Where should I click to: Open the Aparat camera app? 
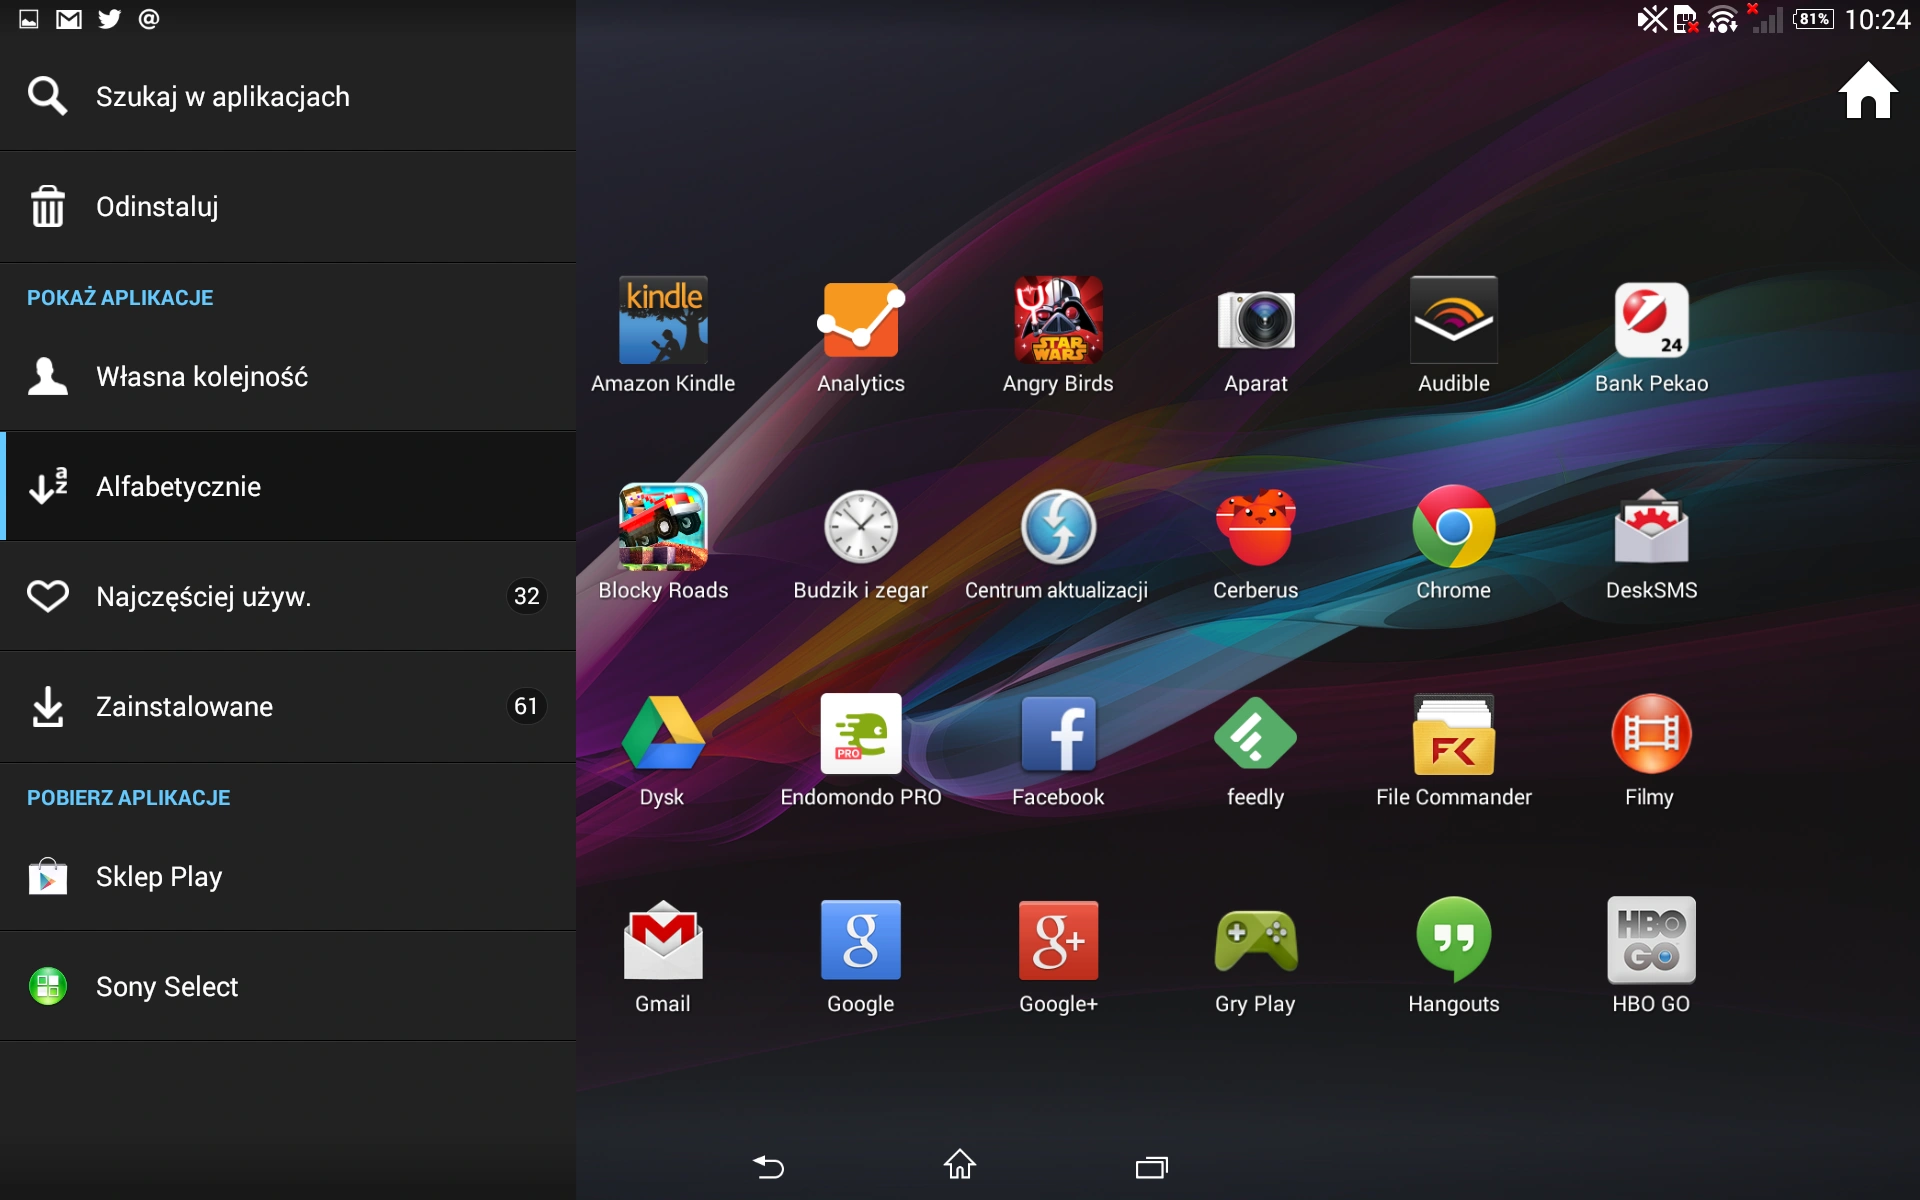(x=1256, y=335)
